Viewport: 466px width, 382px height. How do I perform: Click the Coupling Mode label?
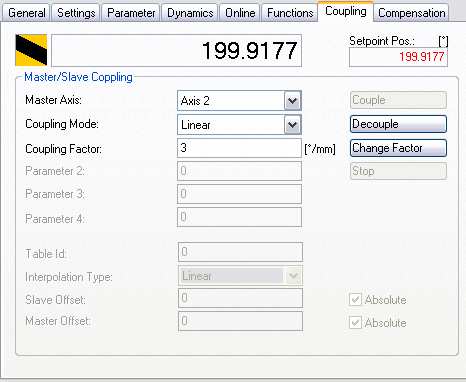tap(62, 124)
